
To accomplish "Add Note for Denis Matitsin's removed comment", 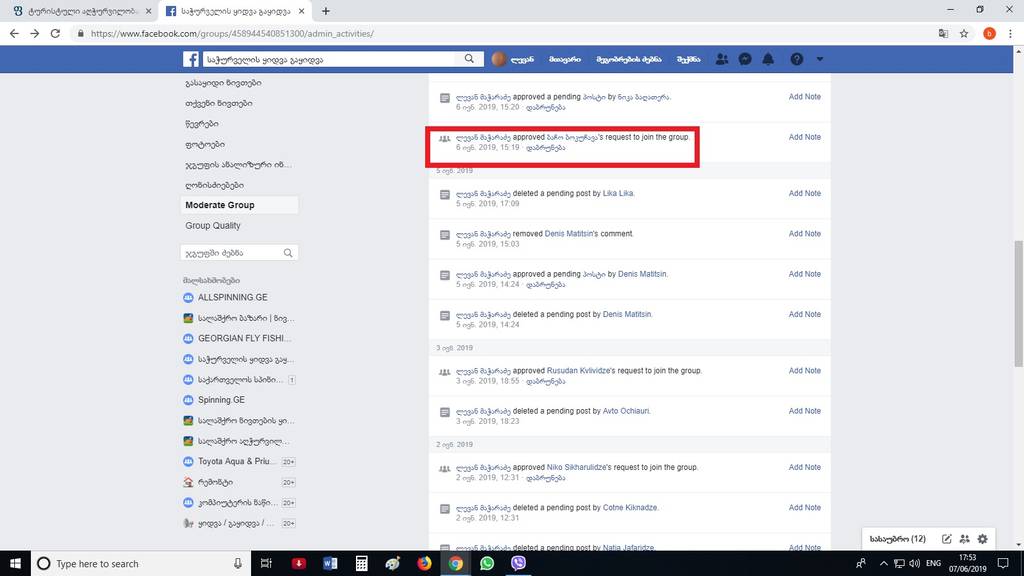I will 805,234.
